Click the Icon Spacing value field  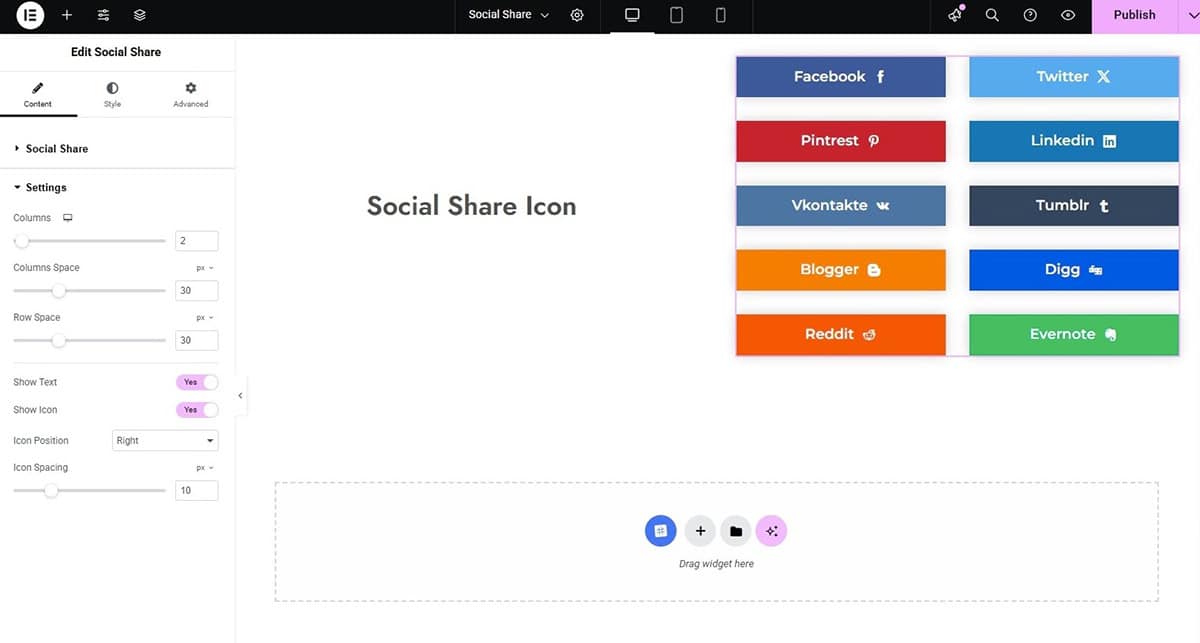click(x=196, y=491)
